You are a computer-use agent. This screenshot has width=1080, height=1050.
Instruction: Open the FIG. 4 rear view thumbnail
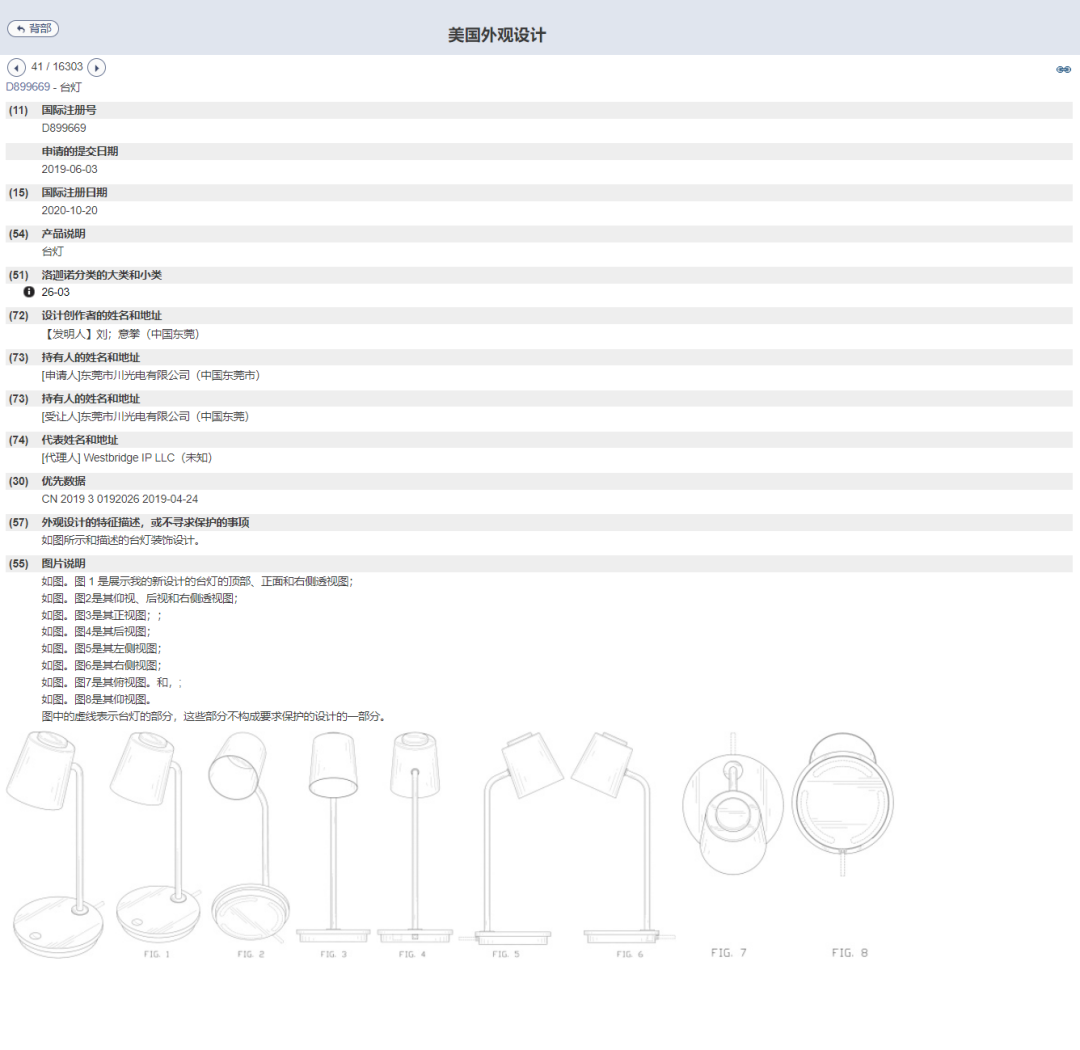414,844
